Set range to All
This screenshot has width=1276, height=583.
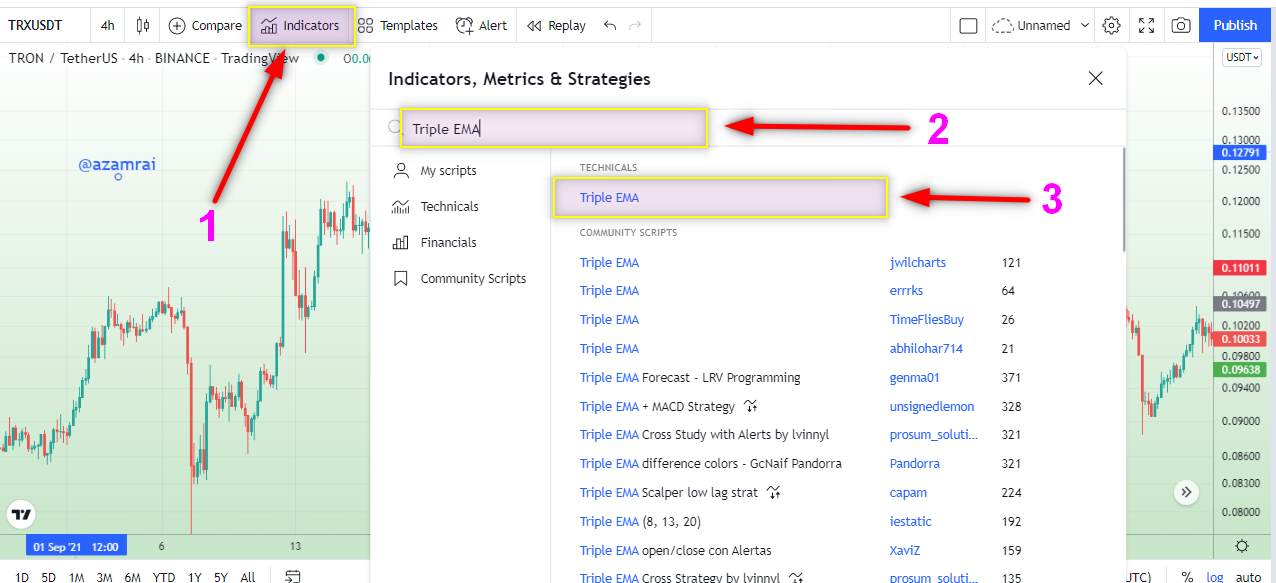pyautogui.click(x=248, y=577)
